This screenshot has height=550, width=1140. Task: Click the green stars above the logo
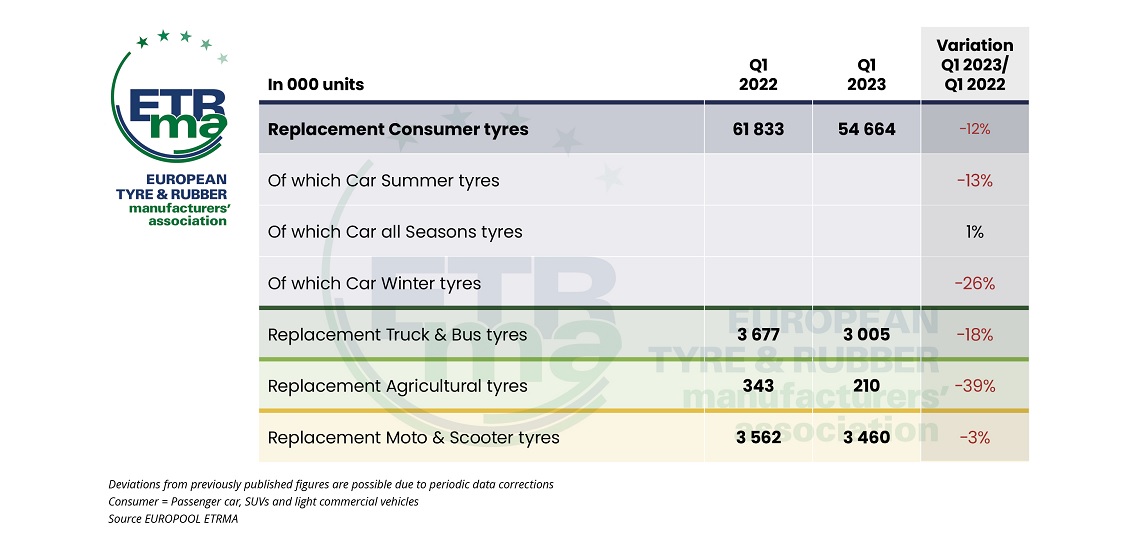point(182,44)
